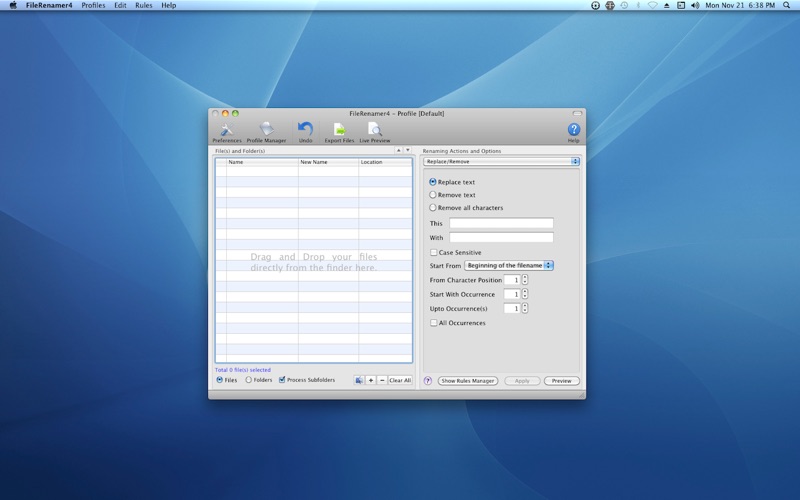Open the Rules menu
Viewport: 800px width, 500px height.
point(144,5)
